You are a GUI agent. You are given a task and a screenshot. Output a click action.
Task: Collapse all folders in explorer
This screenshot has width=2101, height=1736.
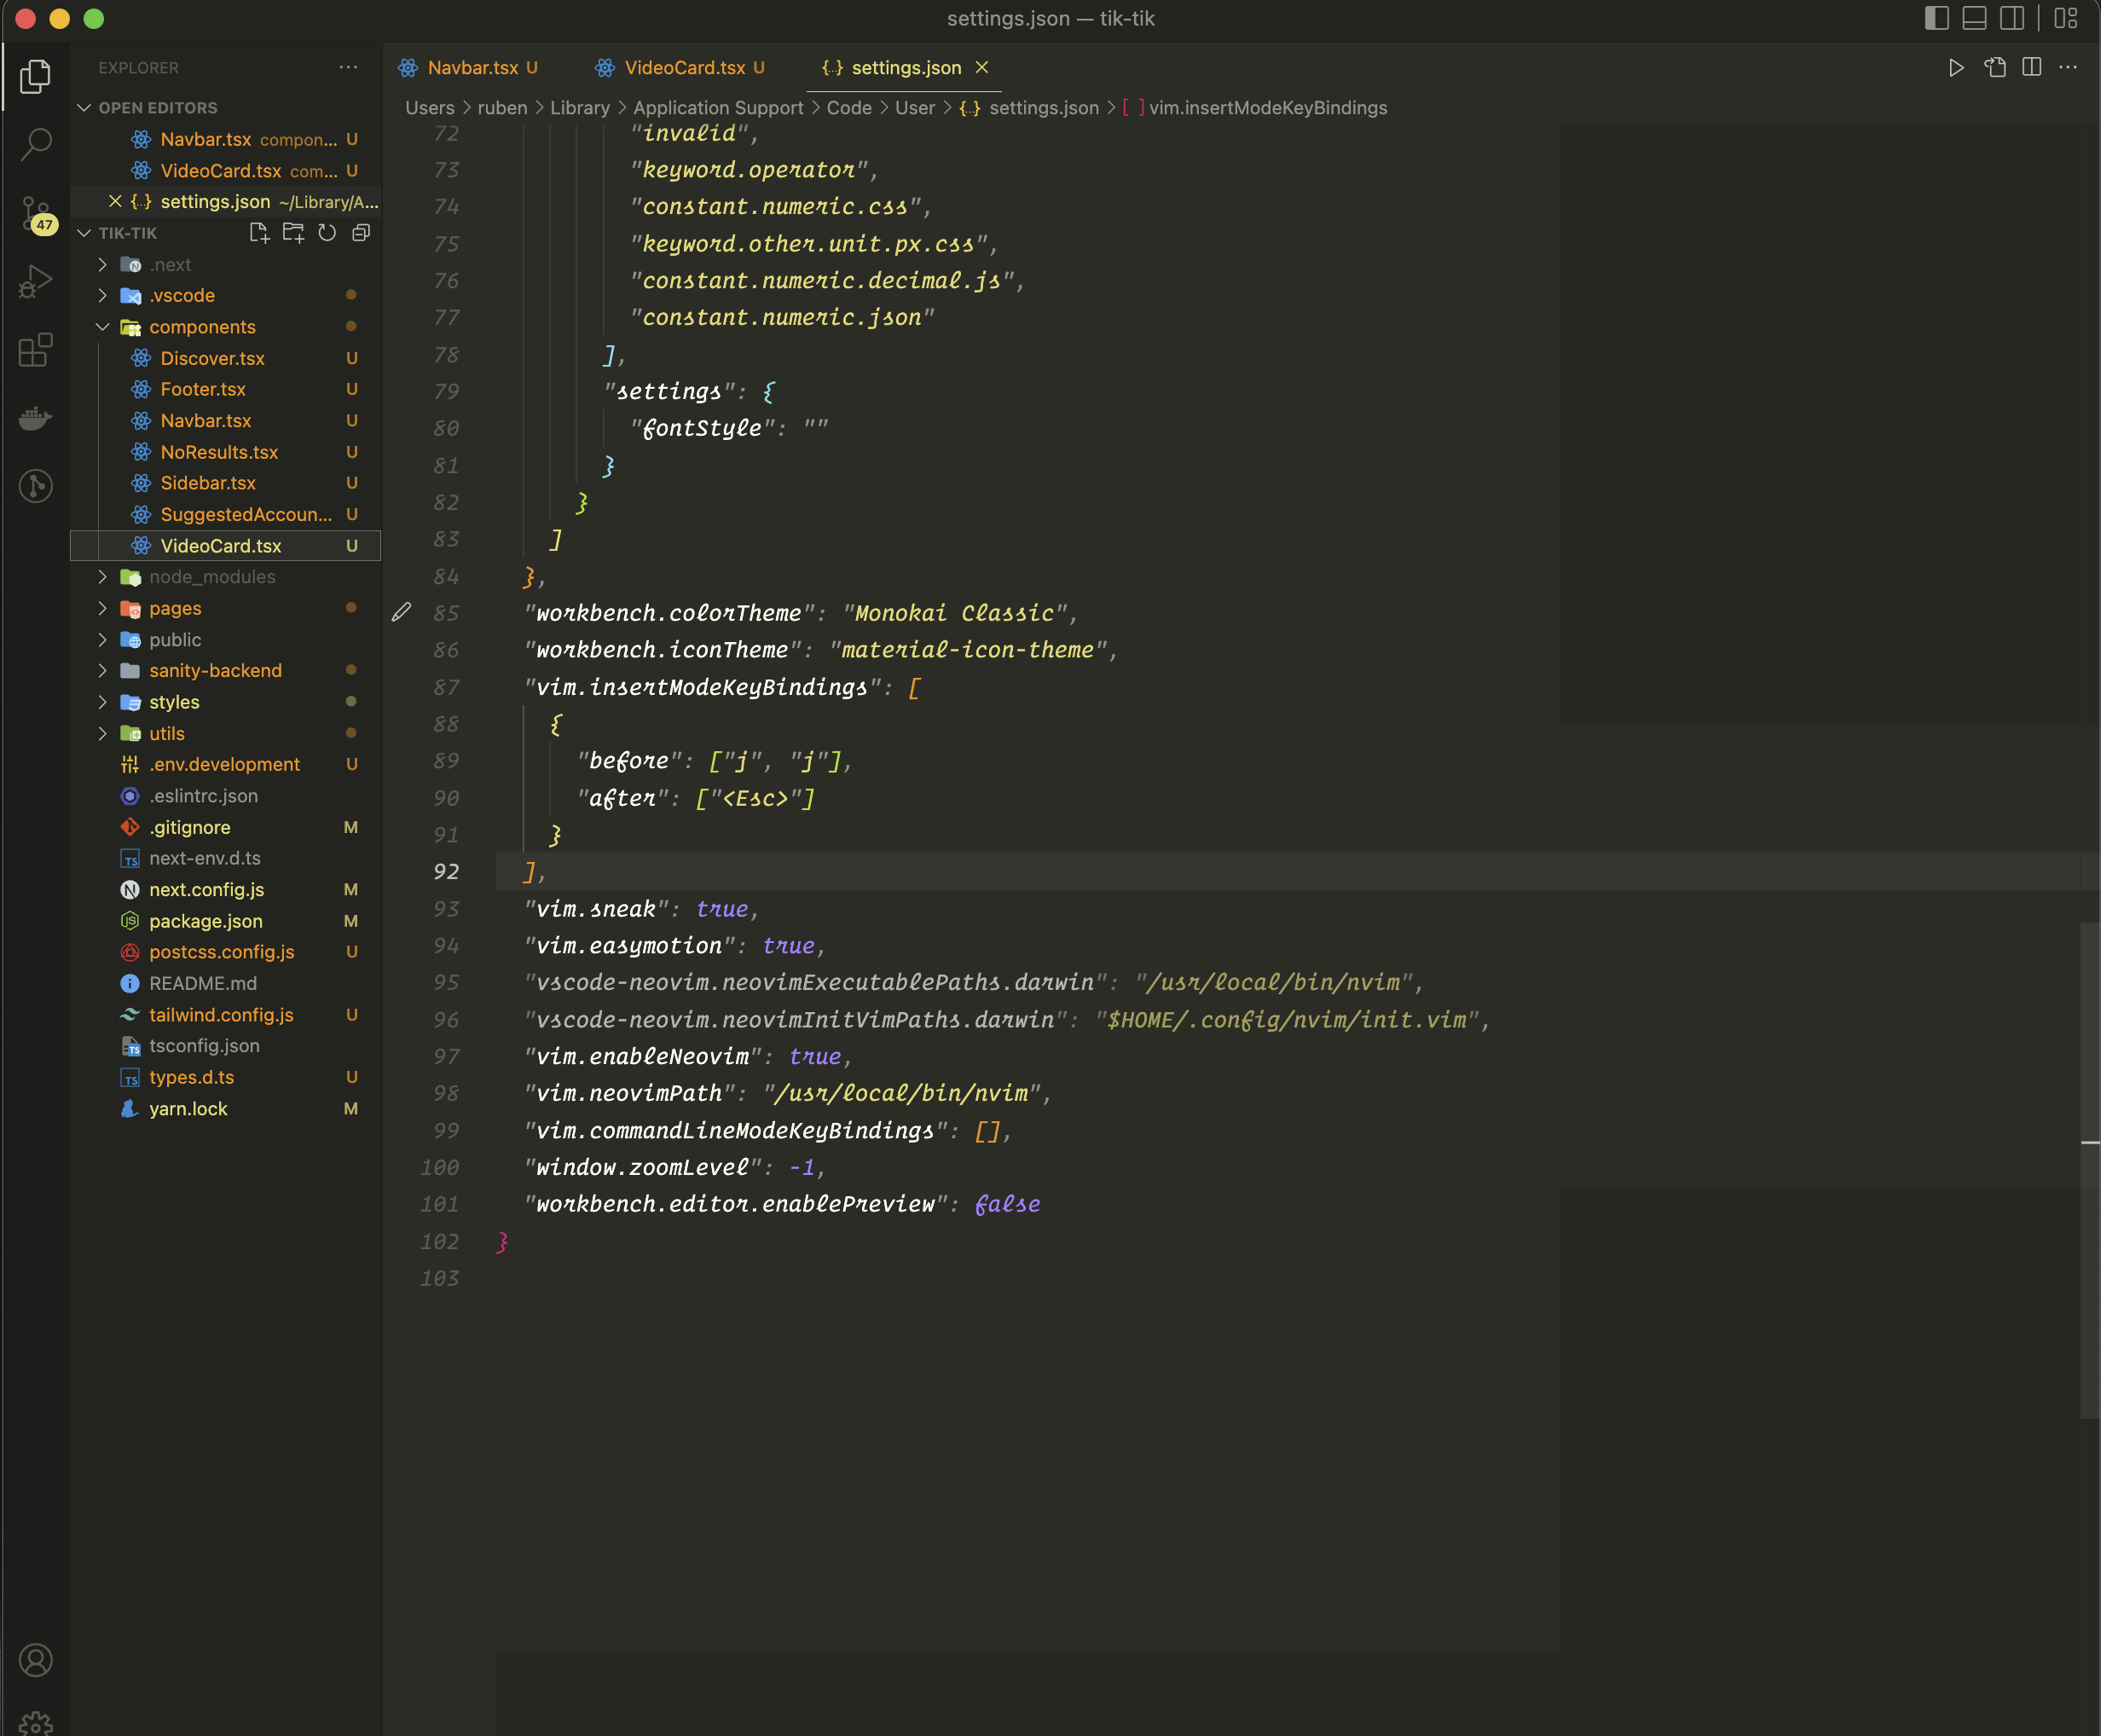coord(361,233)
